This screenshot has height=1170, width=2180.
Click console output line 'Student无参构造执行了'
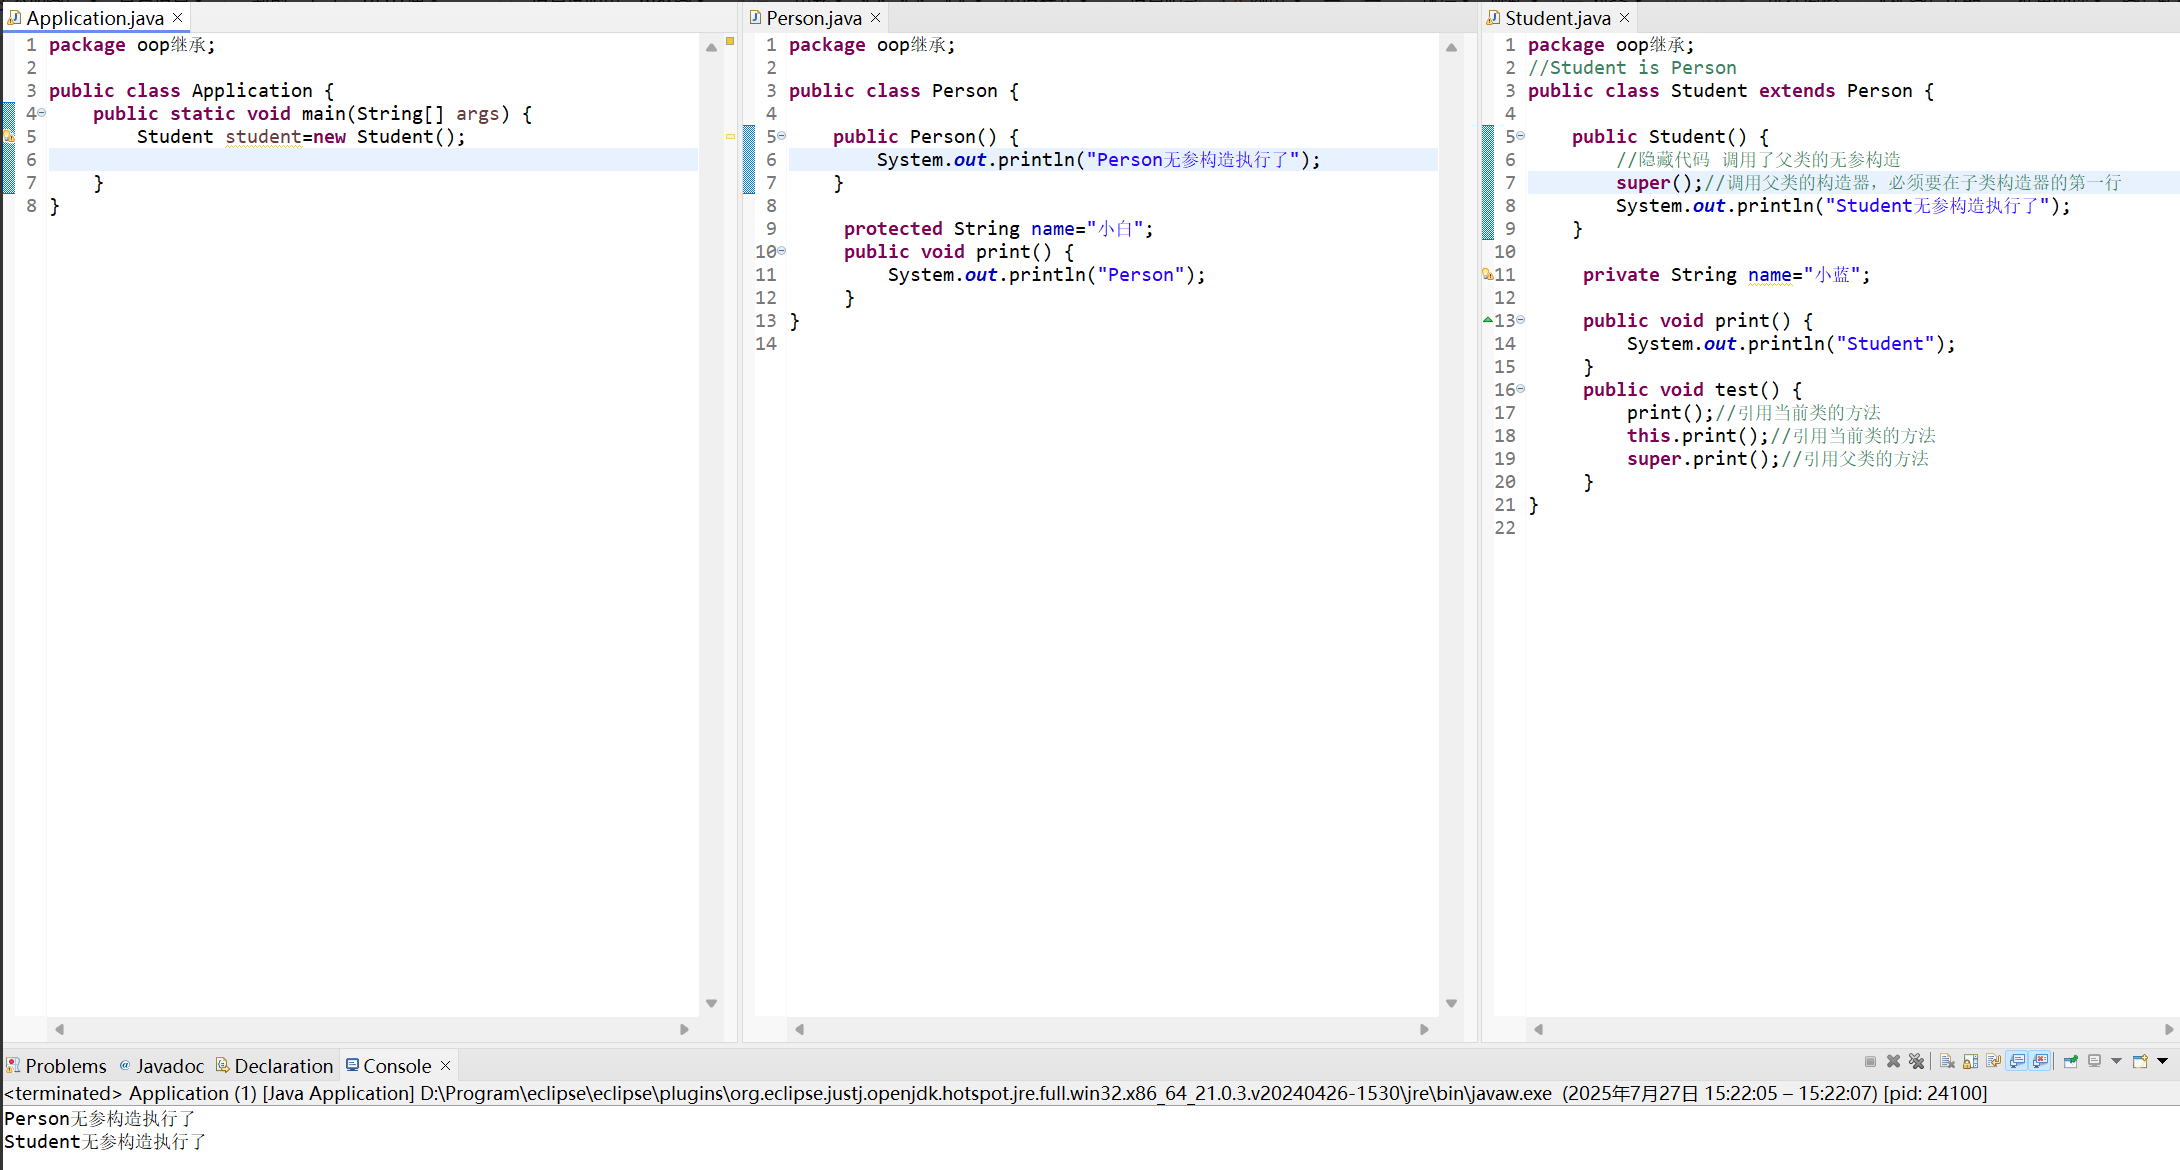click(105, 1142)
